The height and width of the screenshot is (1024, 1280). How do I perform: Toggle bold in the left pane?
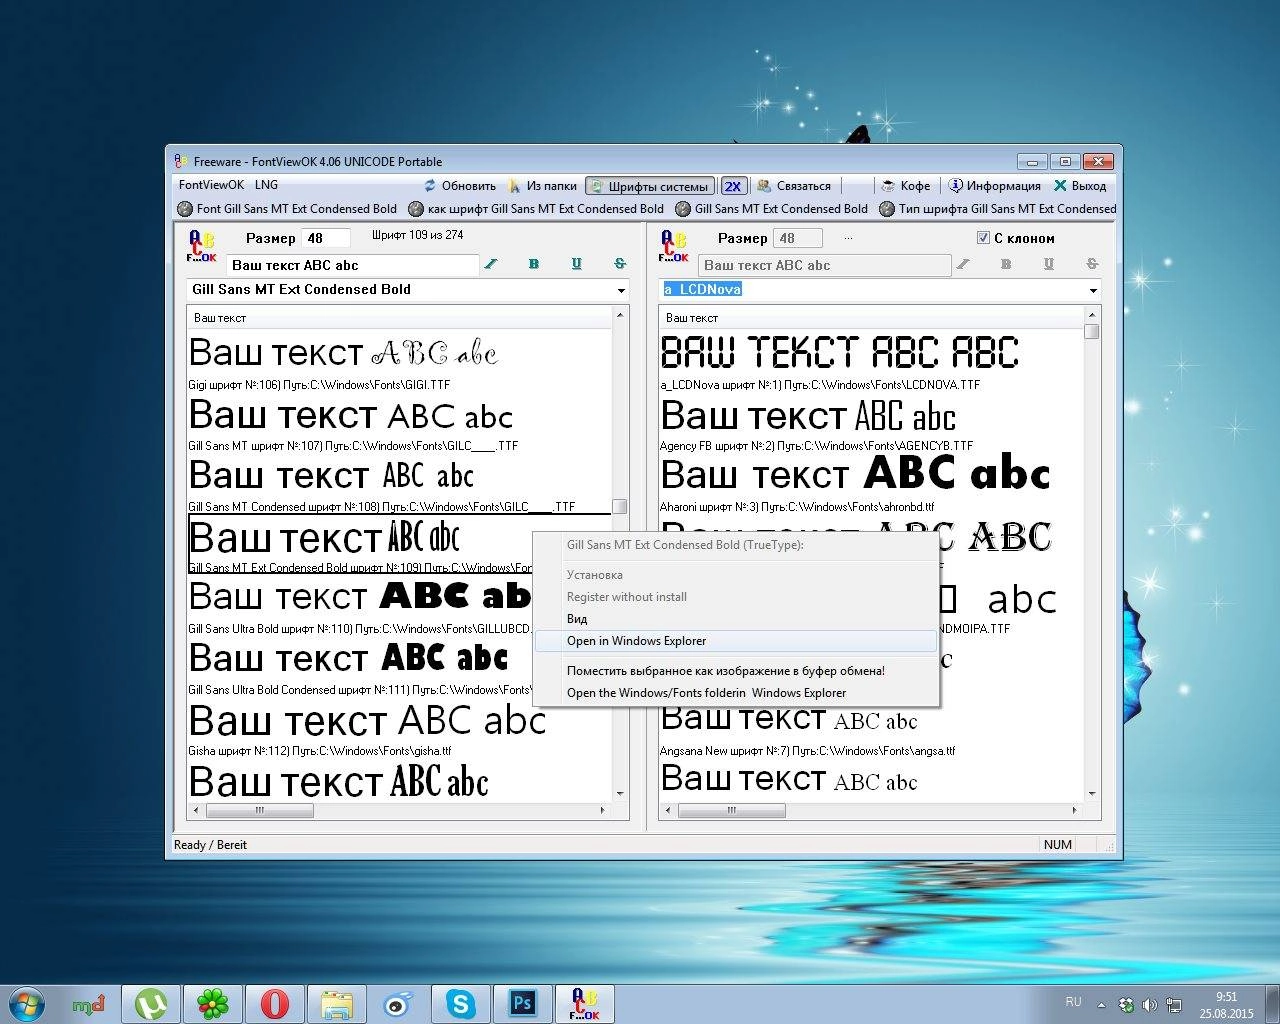pyautogui.click(x=533, y=264)
